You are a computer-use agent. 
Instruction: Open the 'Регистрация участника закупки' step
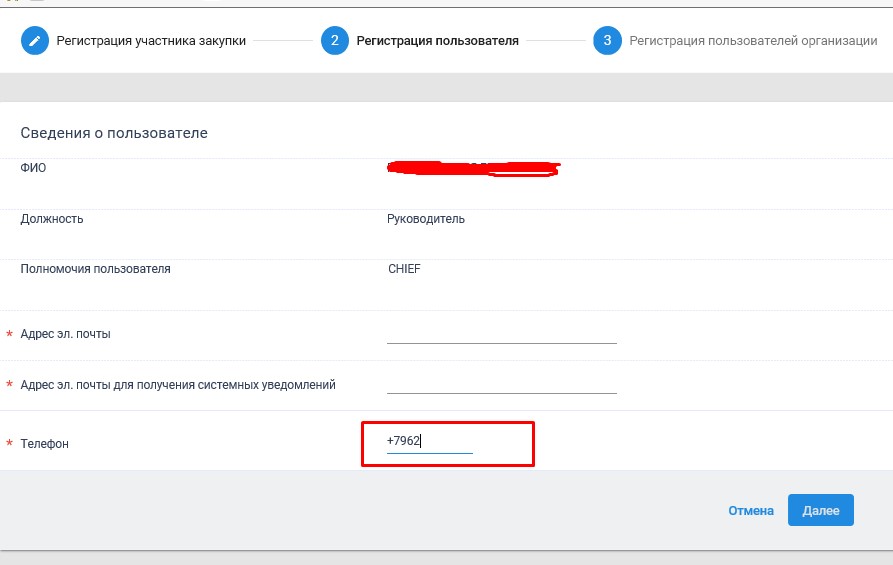151,41
